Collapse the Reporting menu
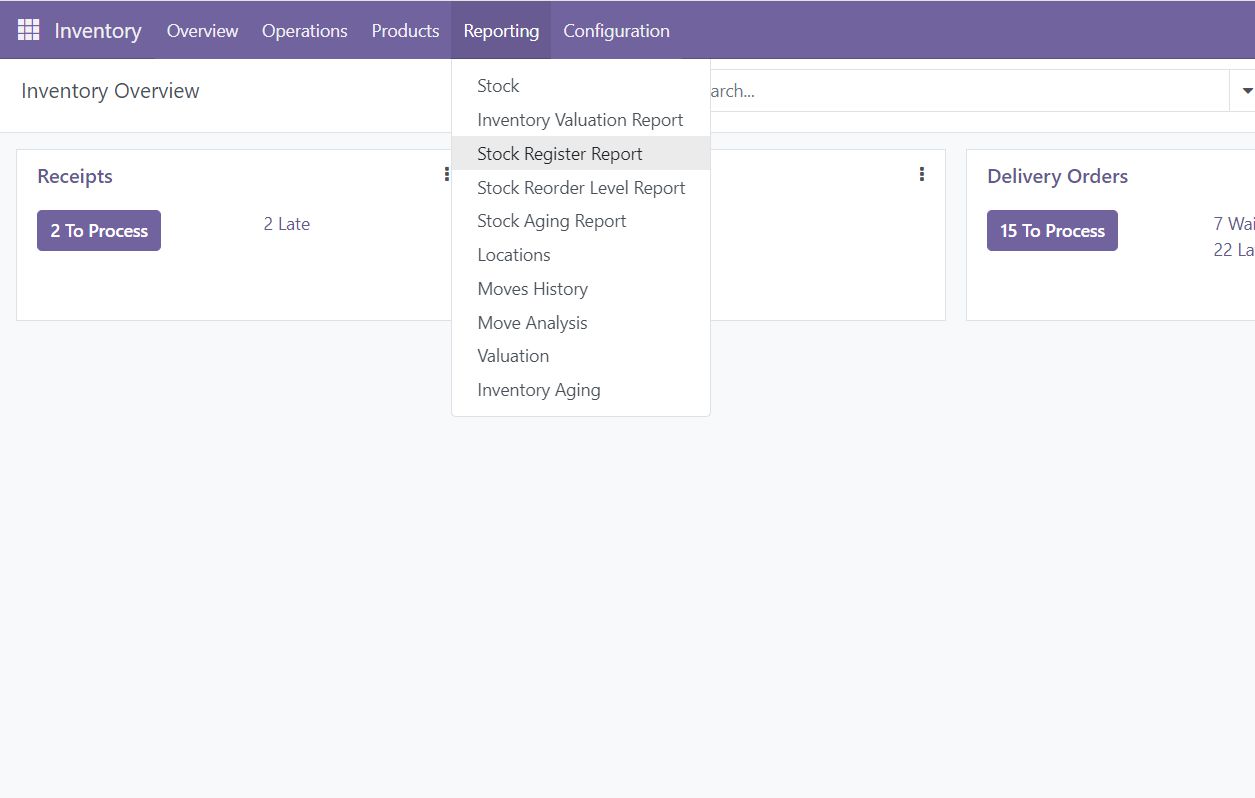Viewport: 1255px width, 798px height. click(x=501, y=31)
